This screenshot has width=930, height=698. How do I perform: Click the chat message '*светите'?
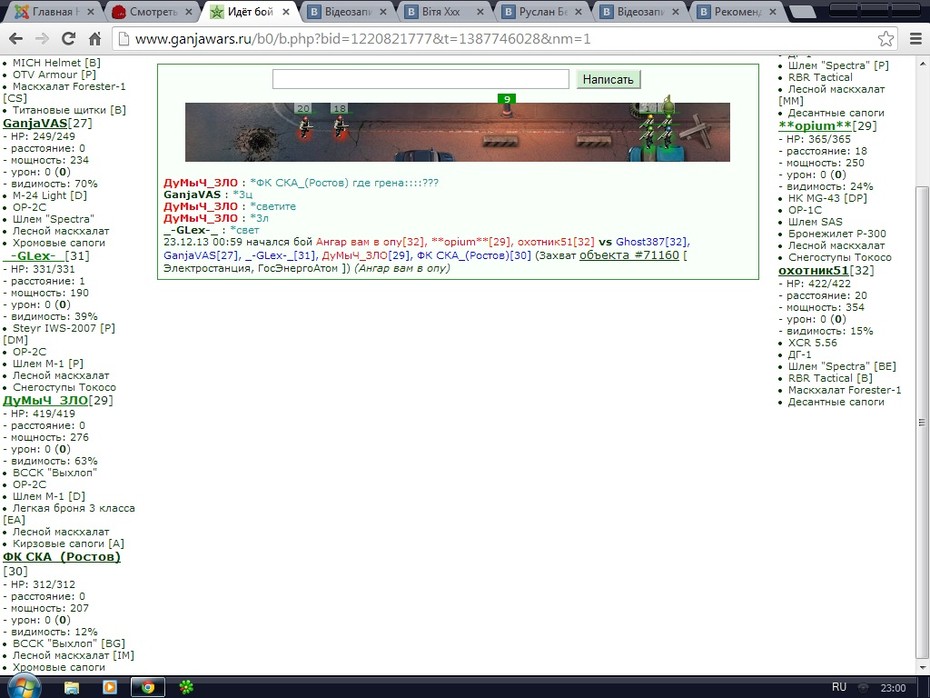point(273,206)
